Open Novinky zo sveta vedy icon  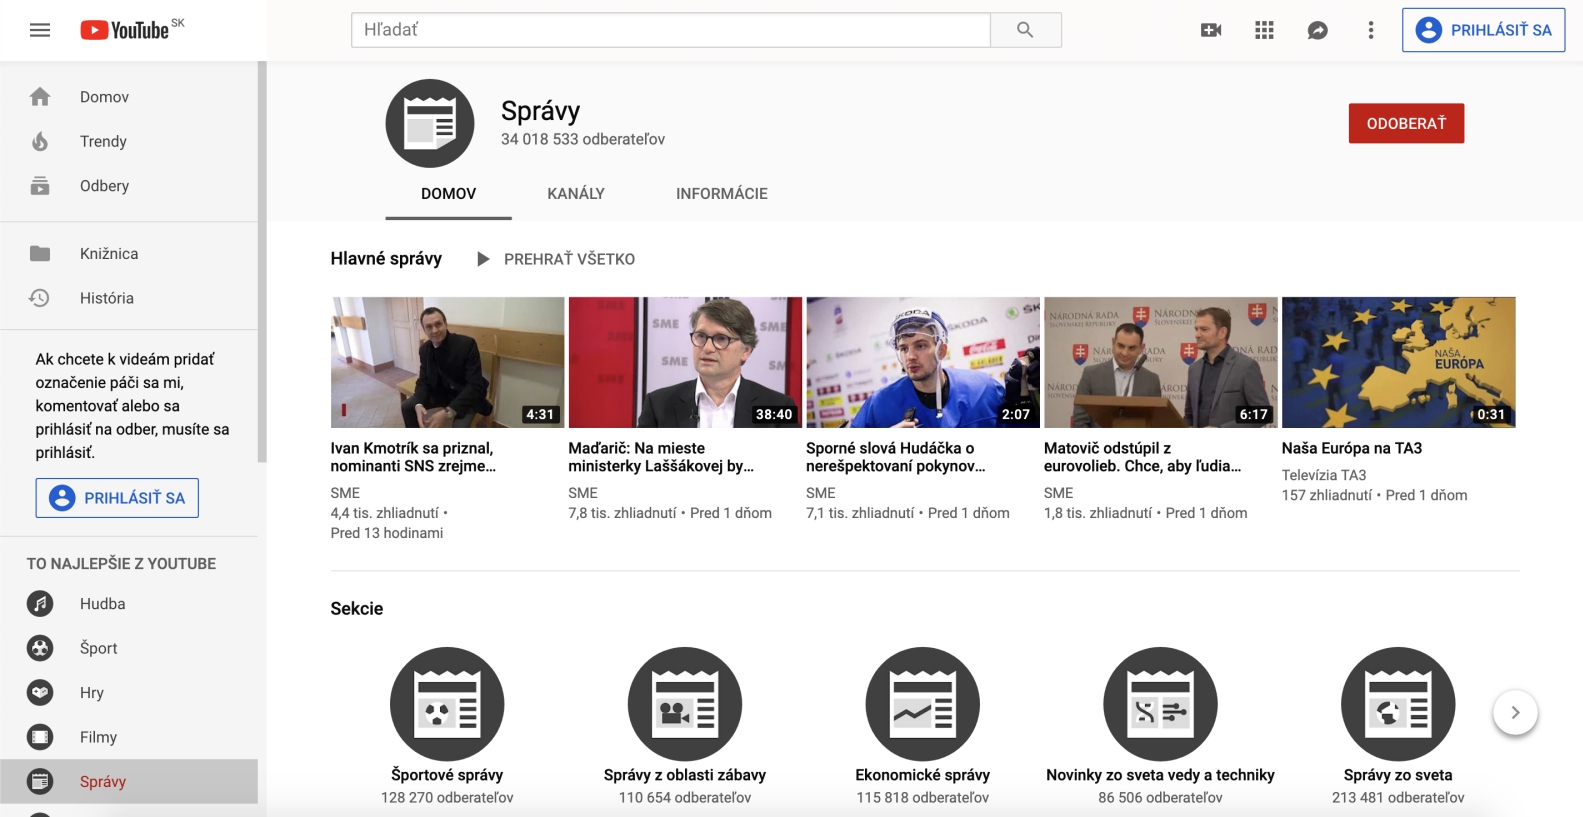click(1160, 704)
